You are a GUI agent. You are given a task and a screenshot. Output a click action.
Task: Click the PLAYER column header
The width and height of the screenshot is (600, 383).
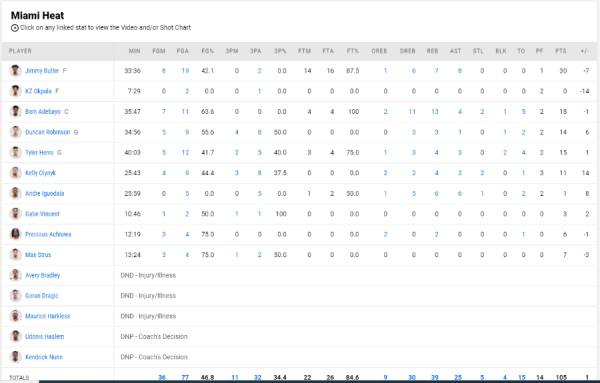coord(20,51)
